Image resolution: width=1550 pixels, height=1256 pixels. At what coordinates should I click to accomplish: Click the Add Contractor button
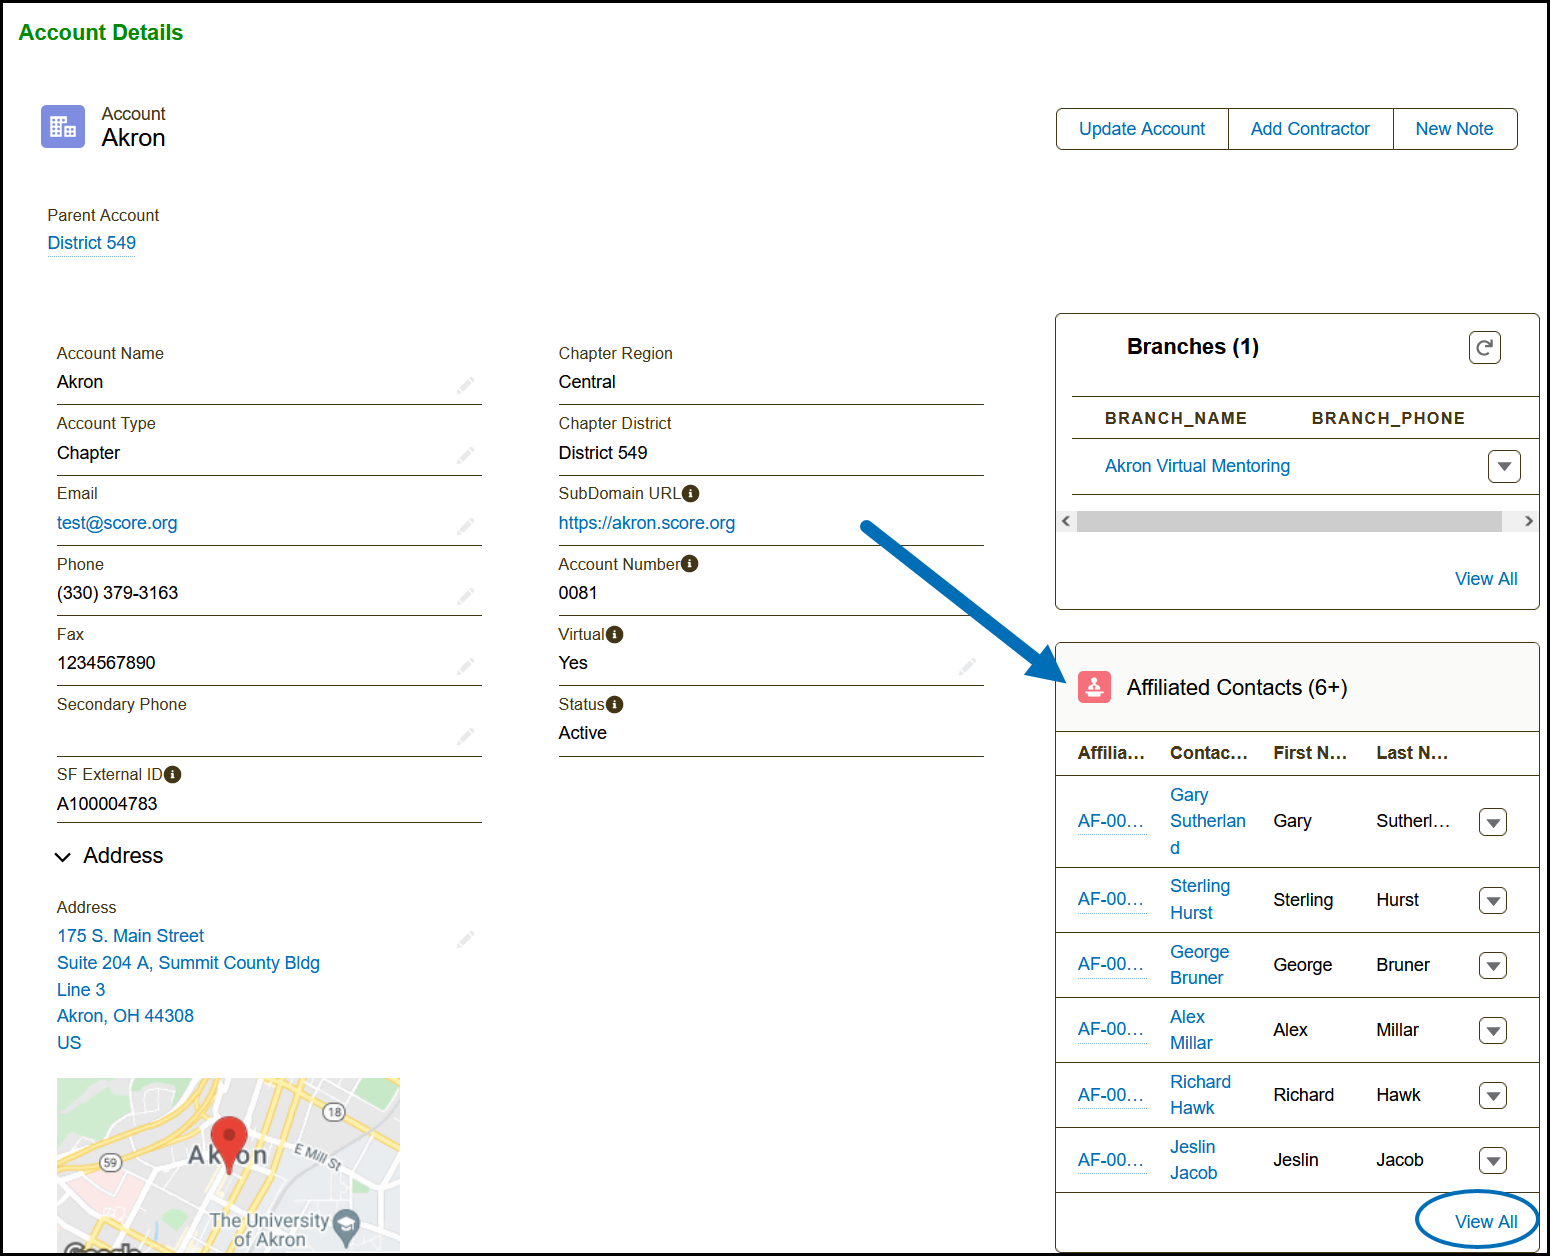(x=1309, y=129)
